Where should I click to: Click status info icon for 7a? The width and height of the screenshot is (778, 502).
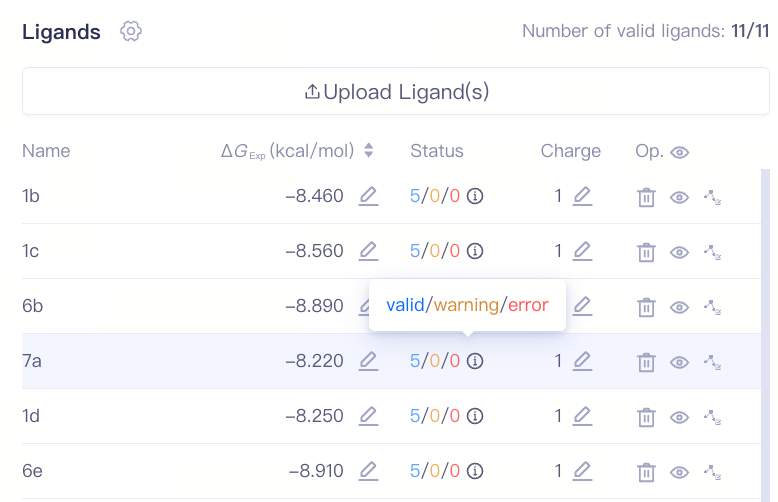(475, 361)
